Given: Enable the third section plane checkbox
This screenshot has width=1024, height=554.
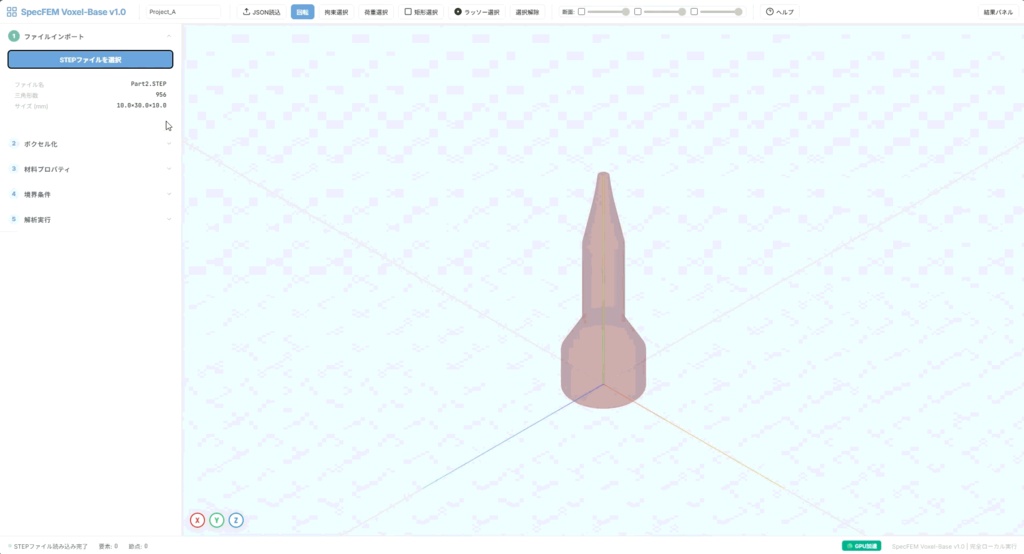Looking at the screenshot, I should click(x=694, y=12).
